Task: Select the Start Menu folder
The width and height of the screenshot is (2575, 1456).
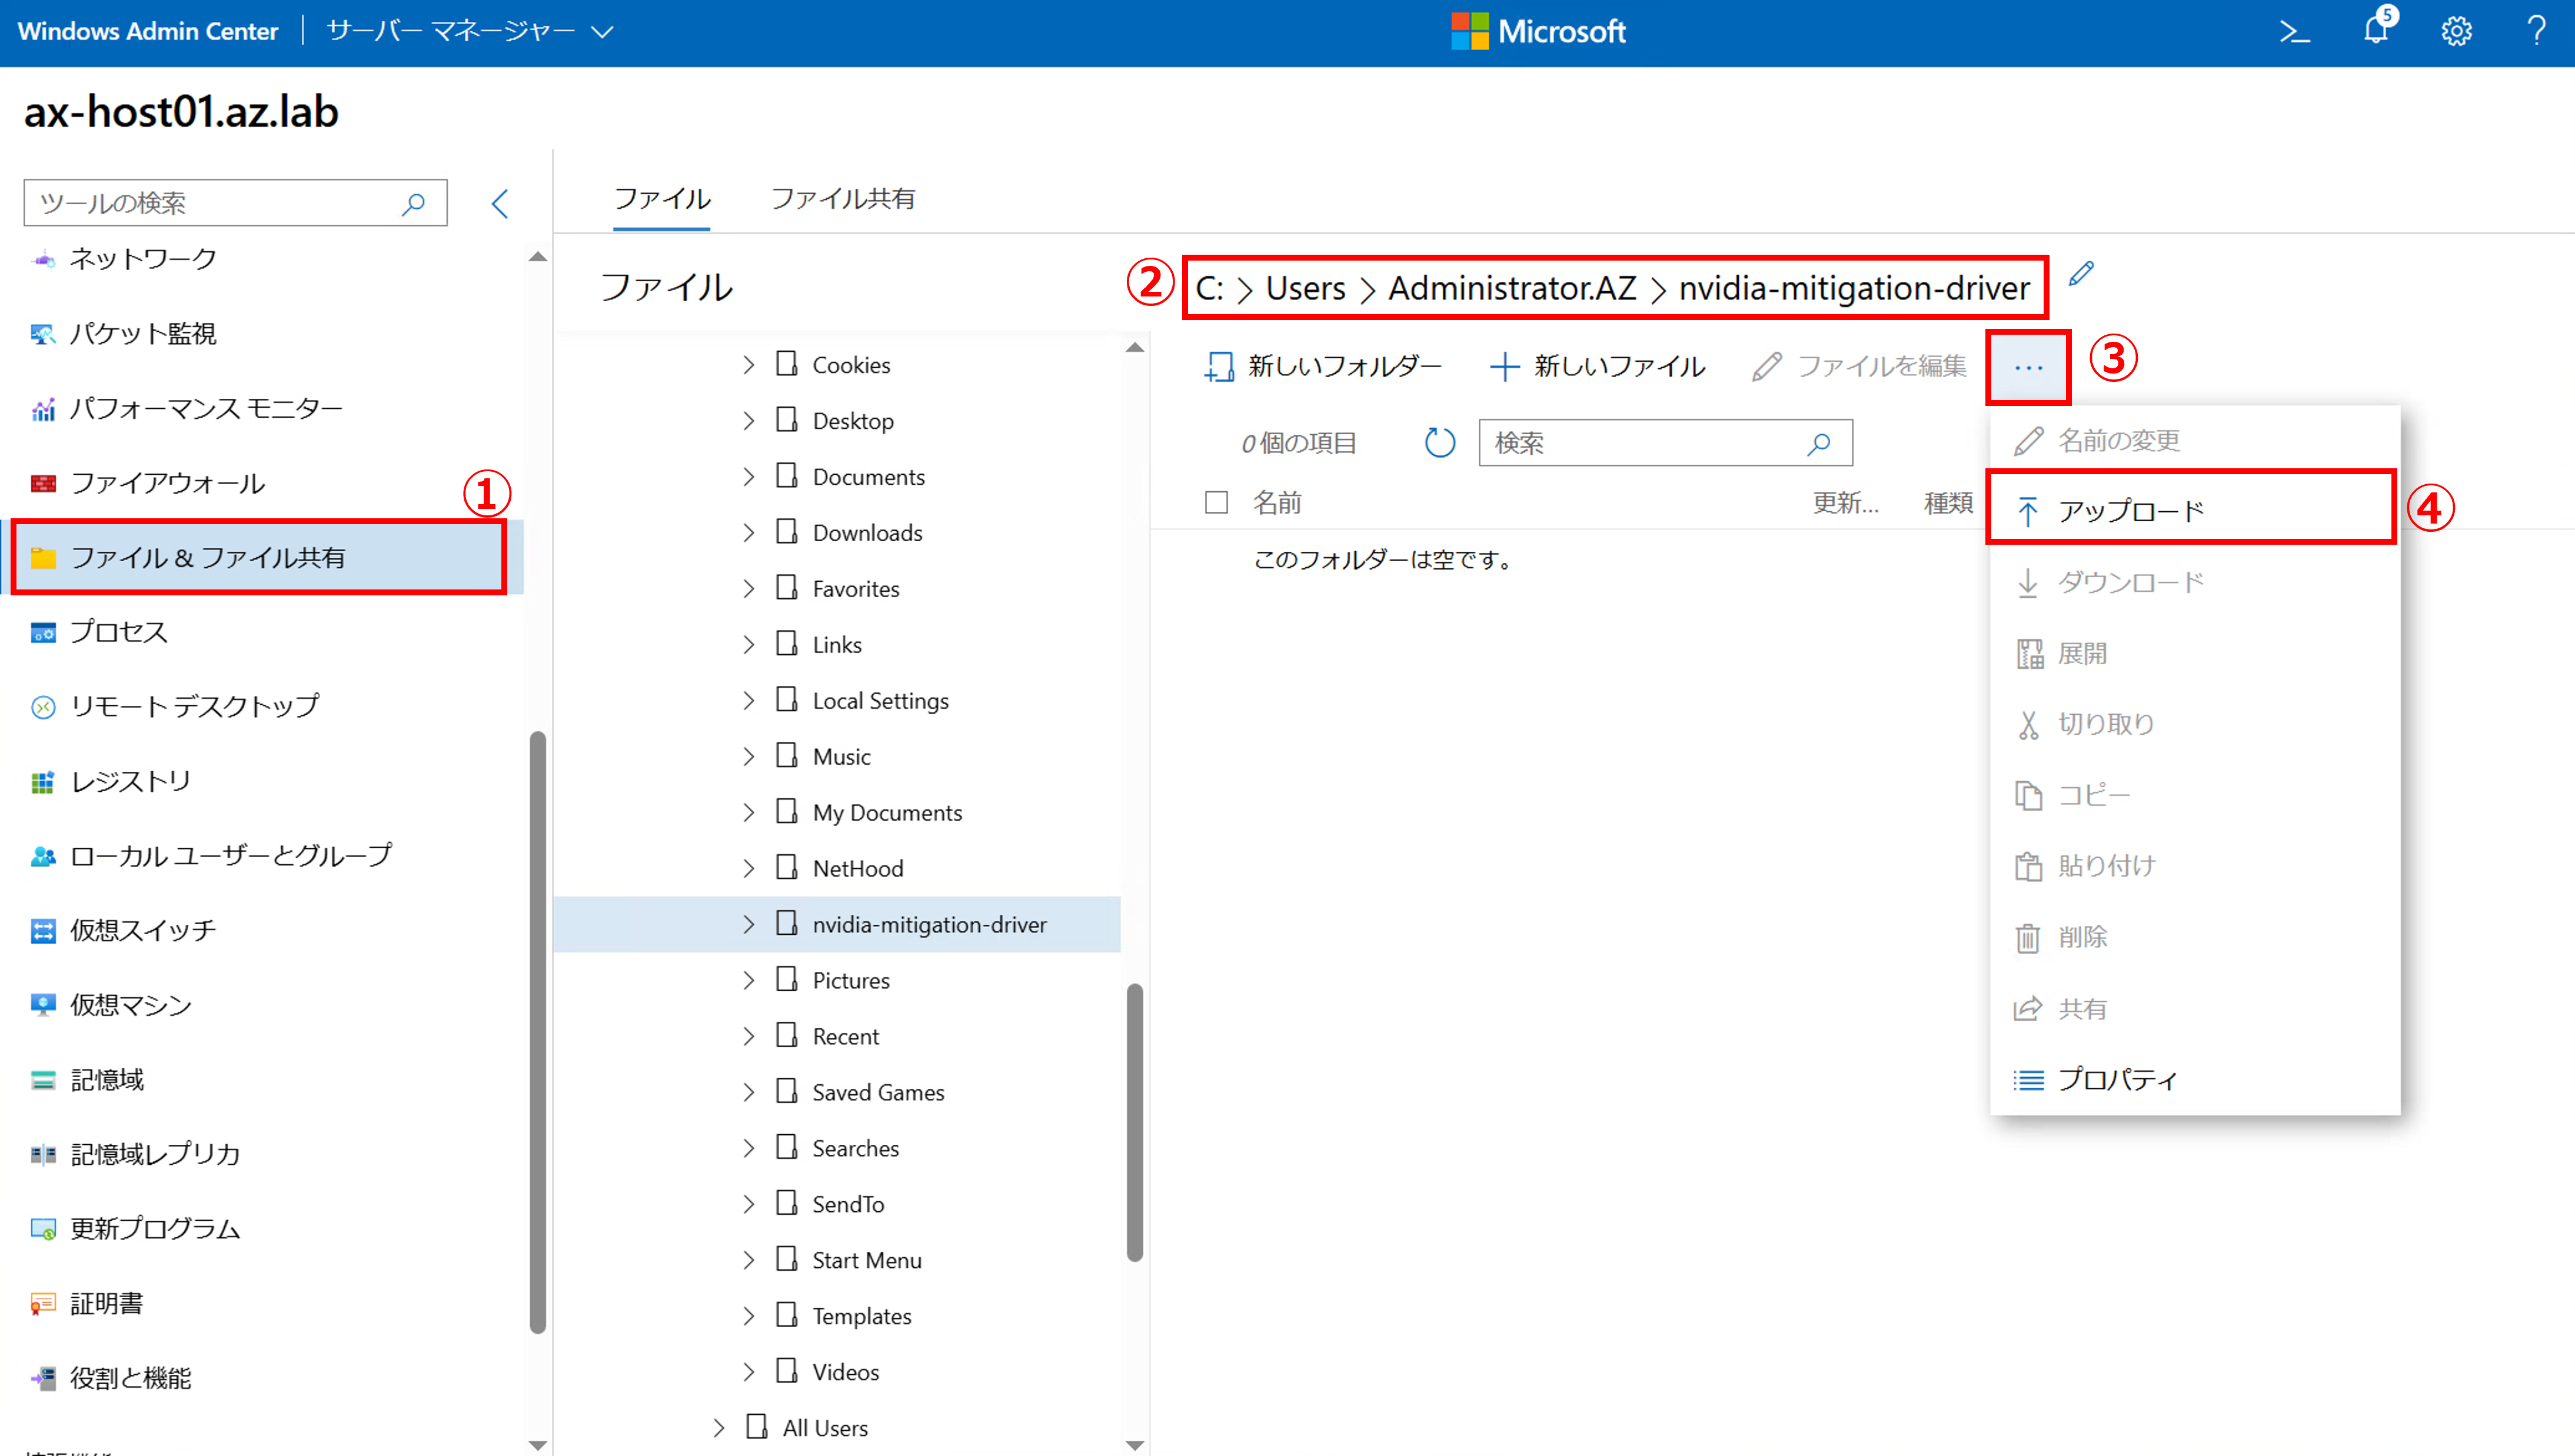Action: 866,1261
